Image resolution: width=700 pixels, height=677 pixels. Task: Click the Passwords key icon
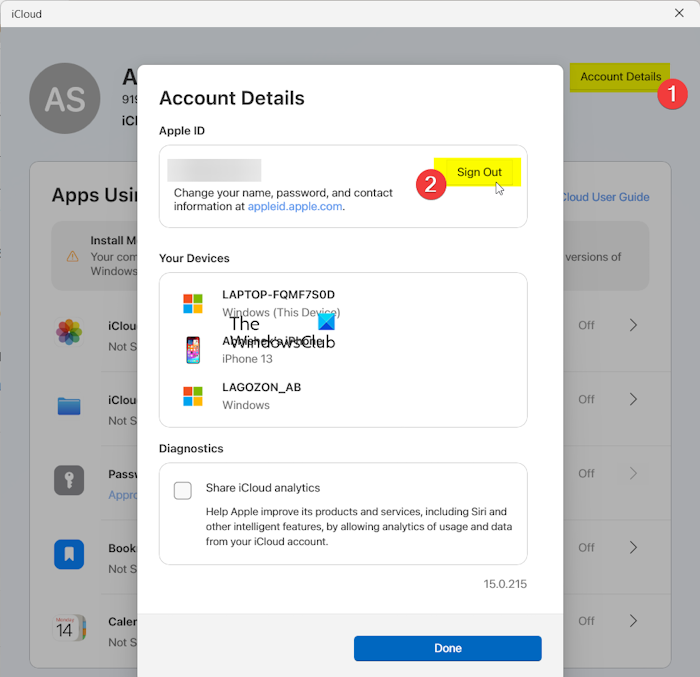click(x=69, y=480)
